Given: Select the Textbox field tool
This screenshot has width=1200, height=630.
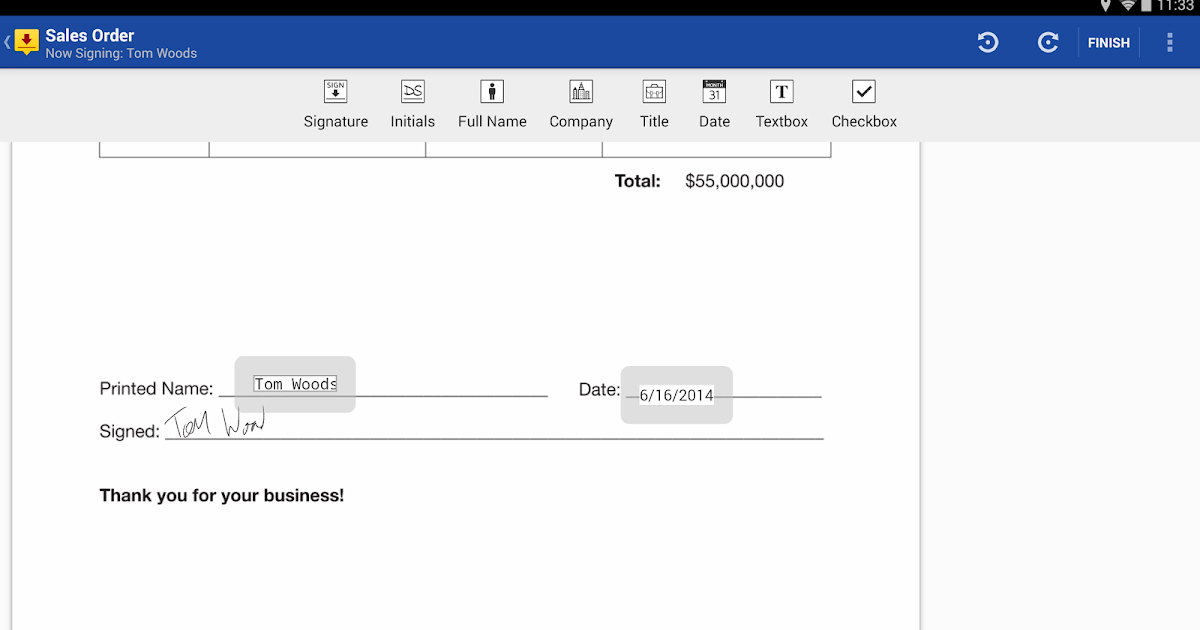Looking at the screenshot, I should click(782, 105).
